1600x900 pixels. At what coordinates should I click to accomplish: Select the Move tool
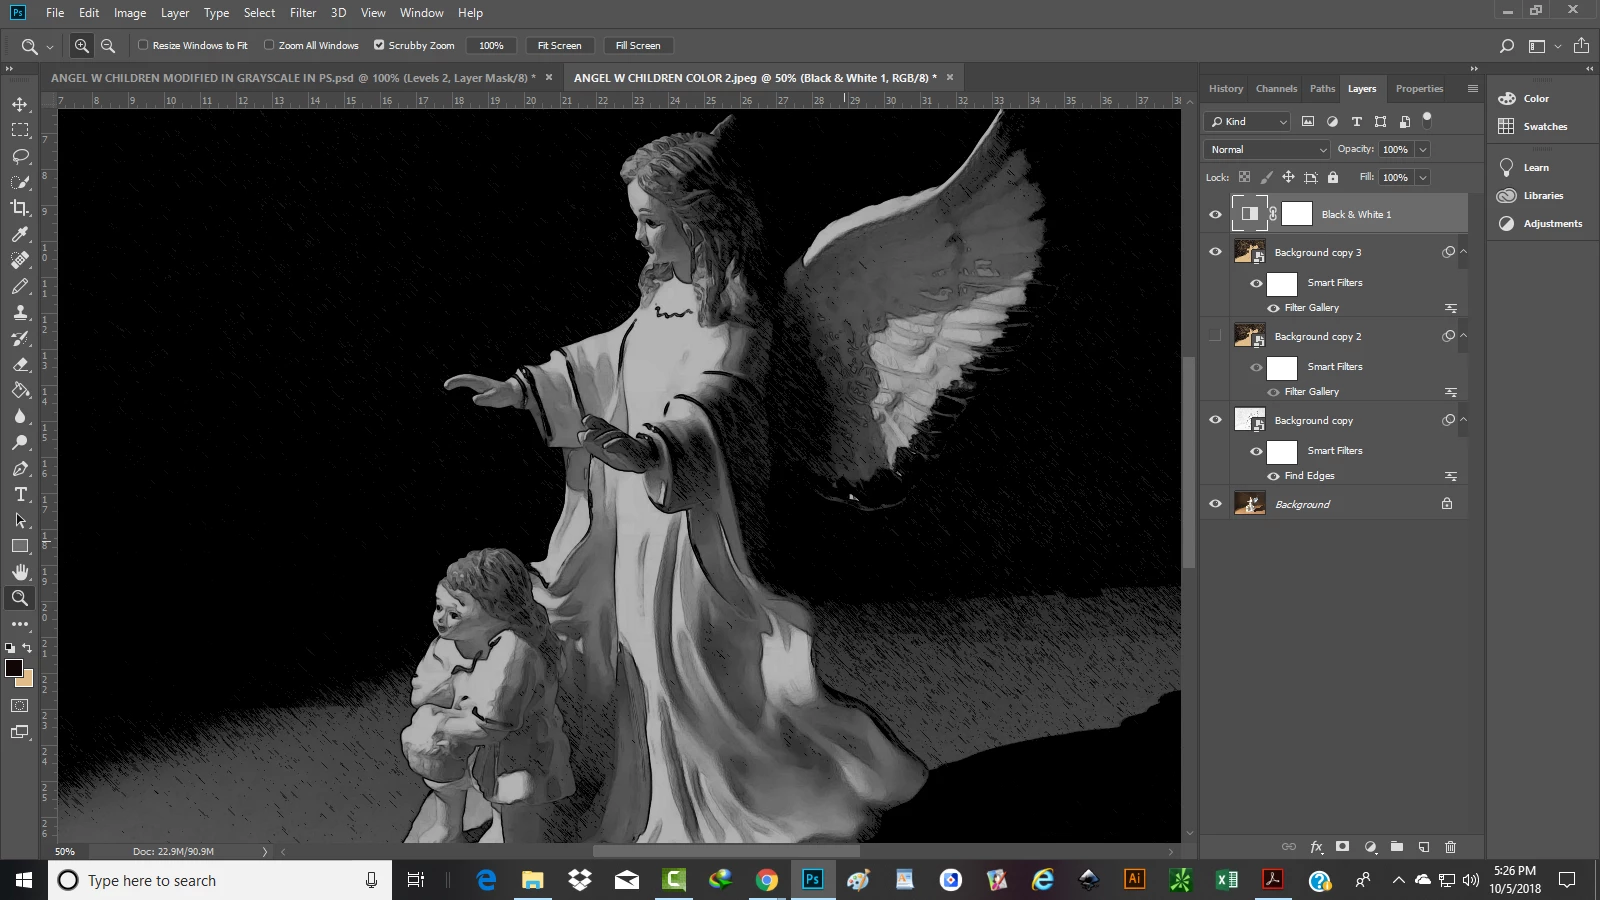(x=20, y=104)
